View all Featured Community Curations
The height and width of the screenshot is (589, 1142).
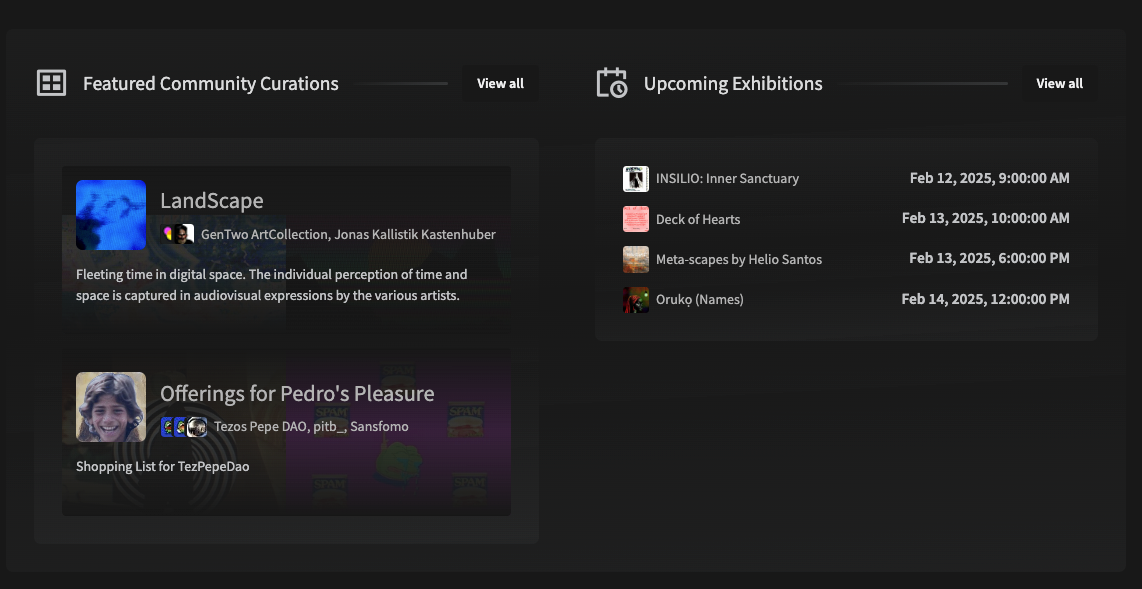coord(500,83)
